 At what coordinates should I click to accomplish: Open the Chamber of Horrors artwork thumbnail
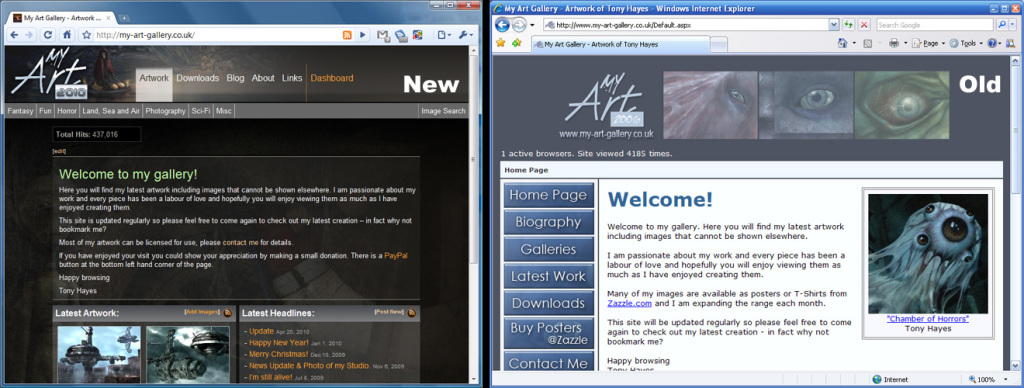(928, 254)
